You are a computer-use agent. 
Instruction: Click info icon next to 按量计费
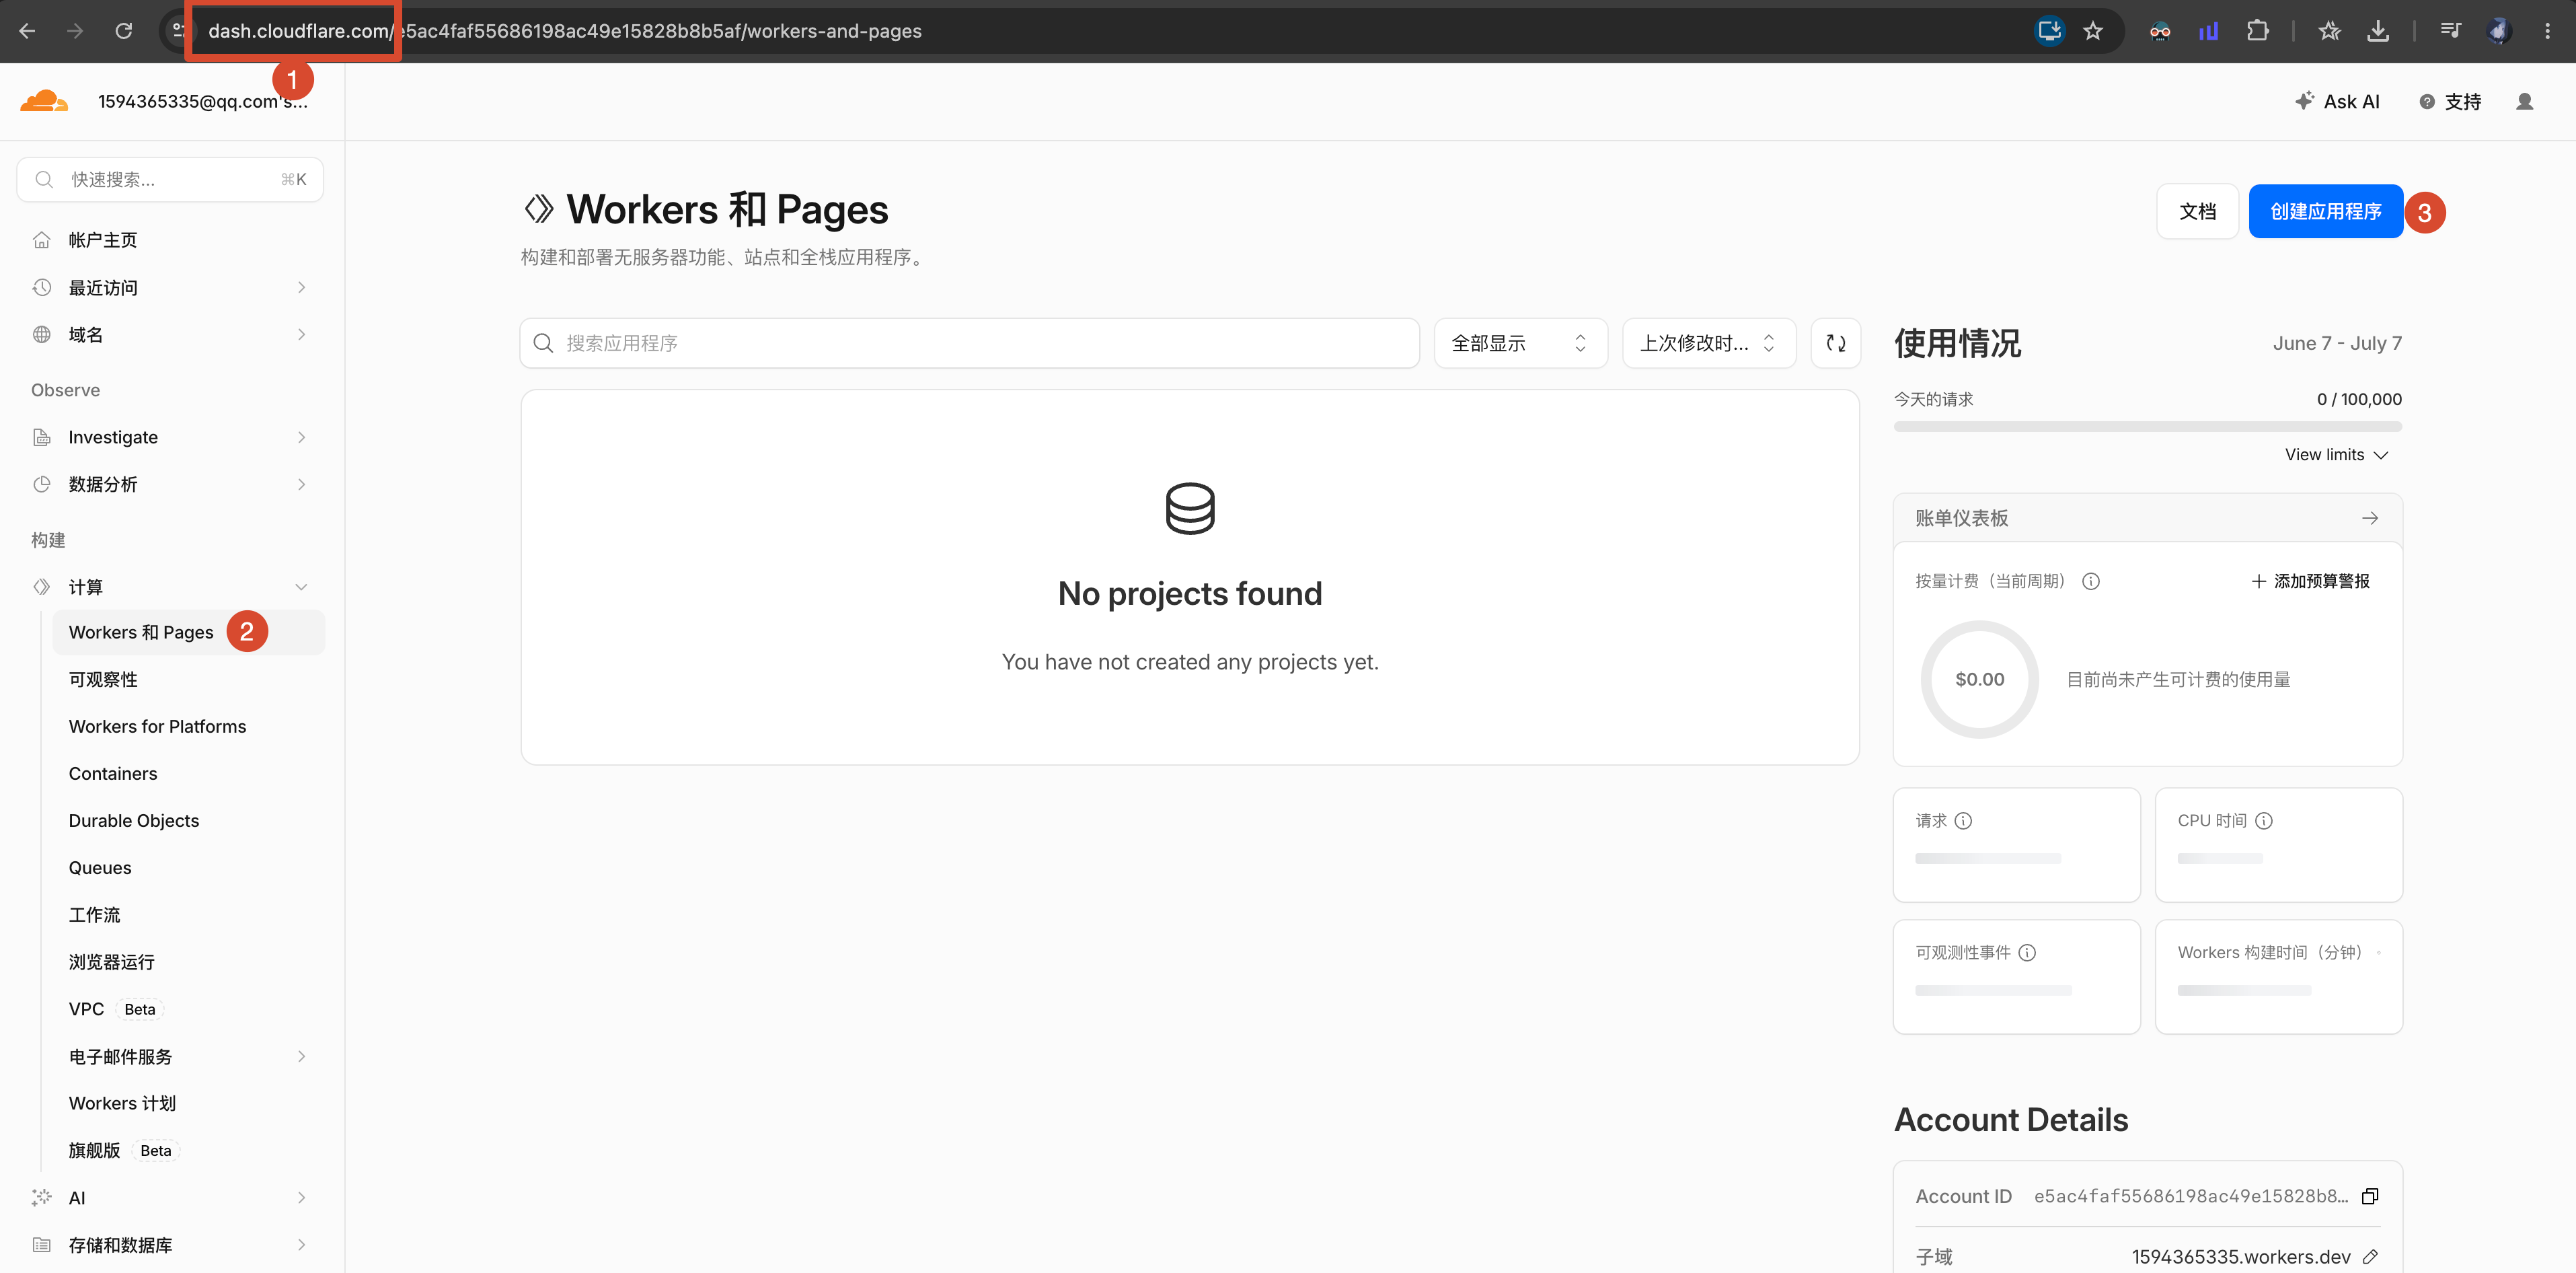(x=2091, y=581)
